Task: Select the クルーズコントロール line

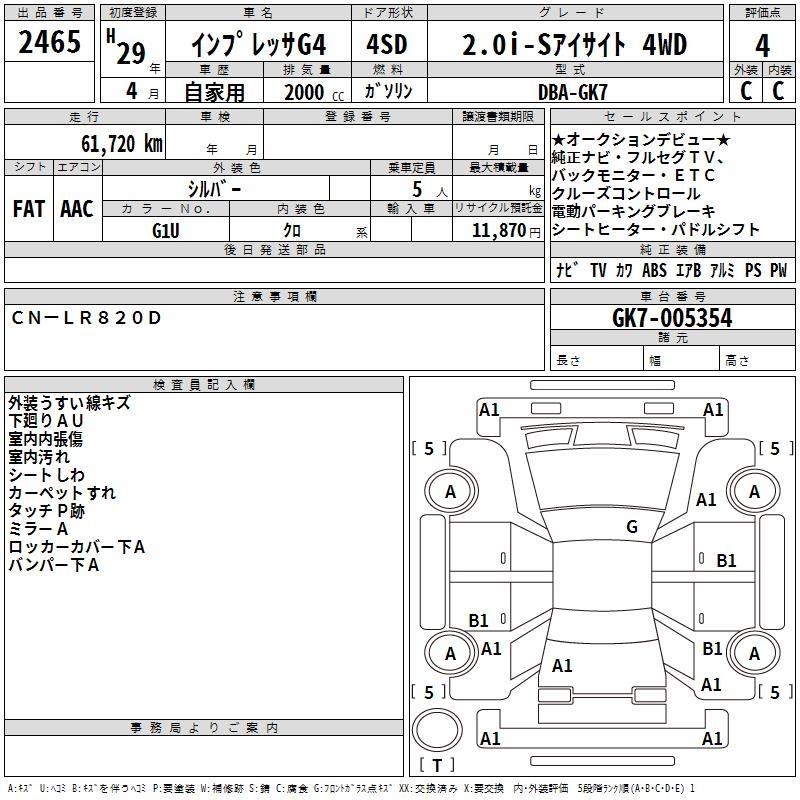Action: coord(626,193)
